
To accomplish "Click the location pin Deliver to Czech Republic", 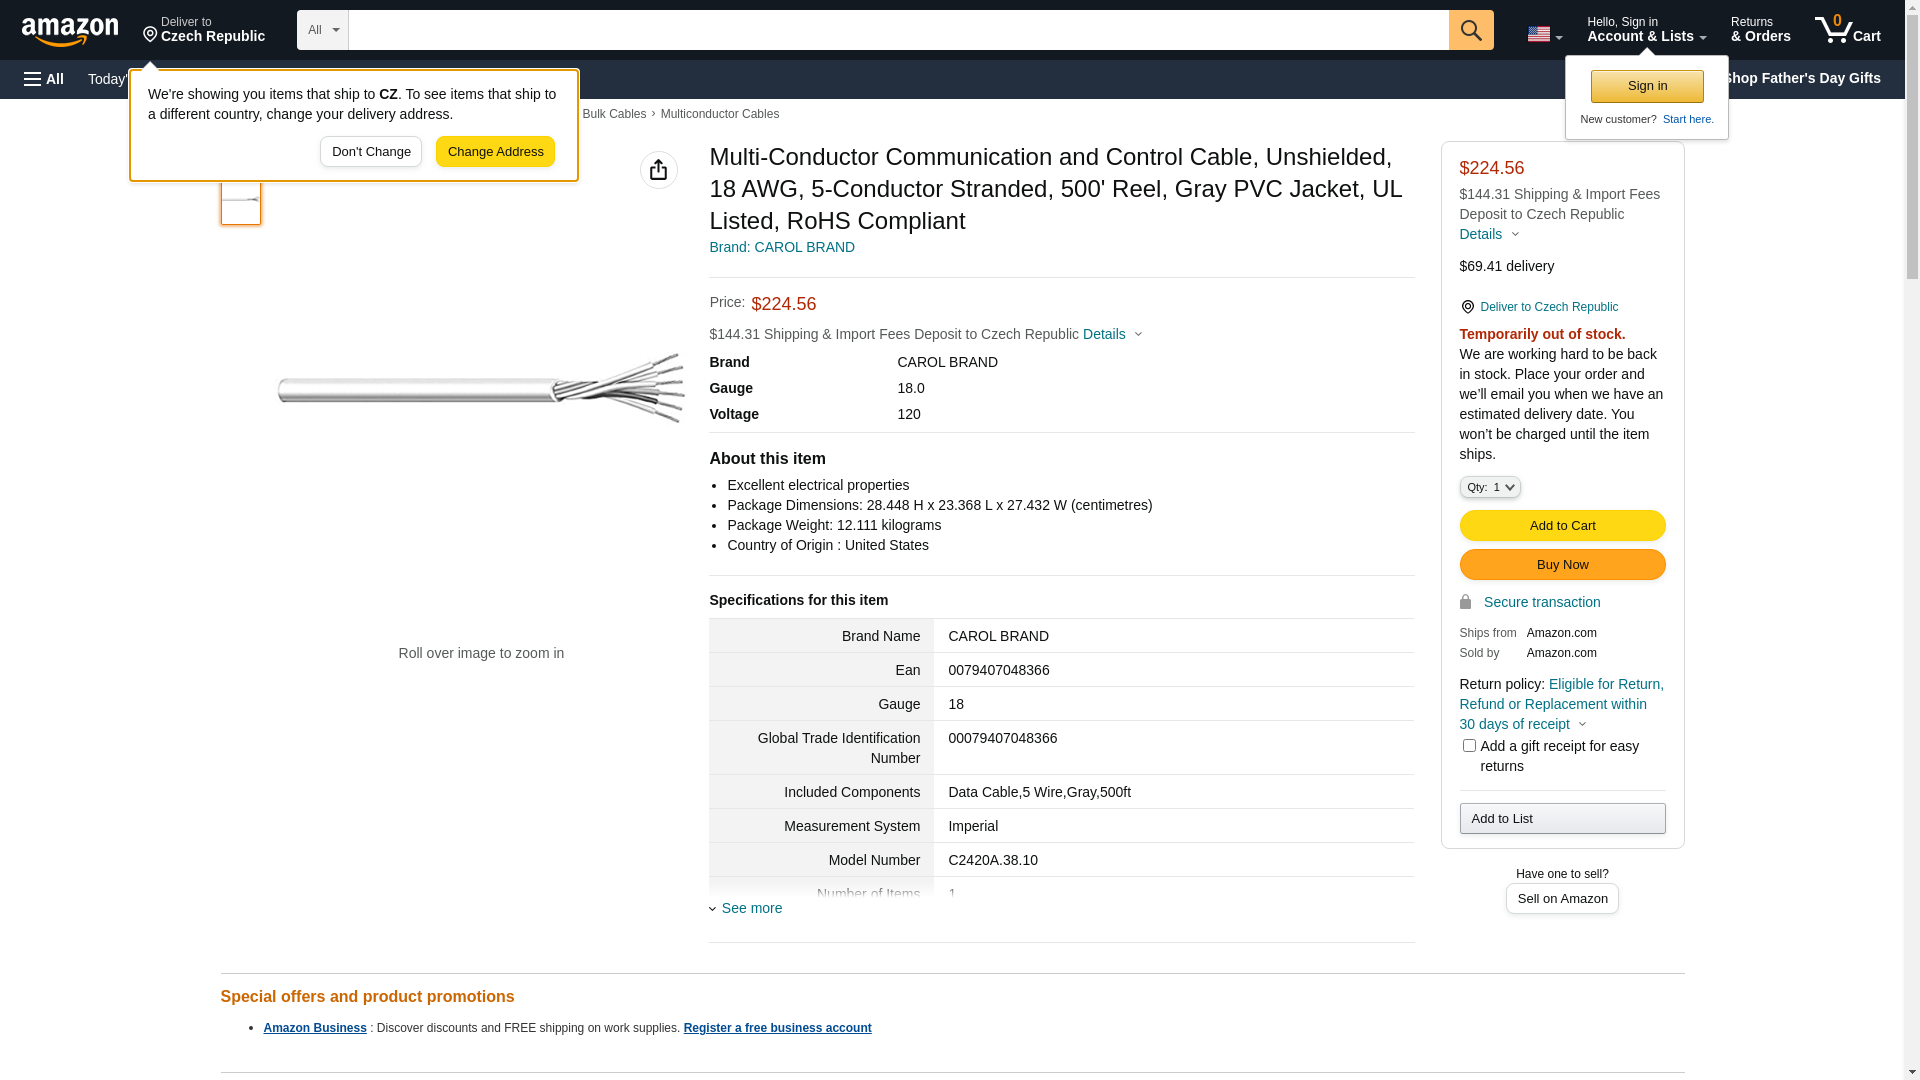I will [204, 30].
